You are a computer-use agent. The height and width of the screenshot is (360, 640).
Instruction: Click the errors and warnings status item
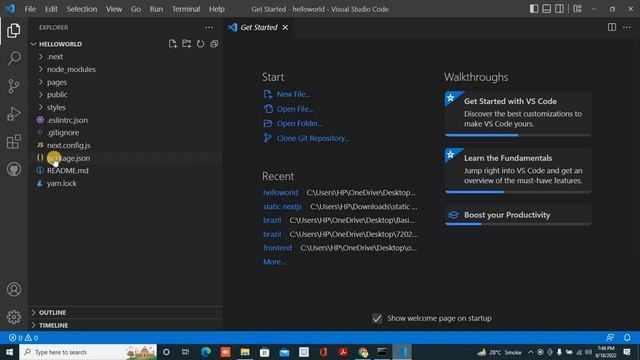[24, 338]
